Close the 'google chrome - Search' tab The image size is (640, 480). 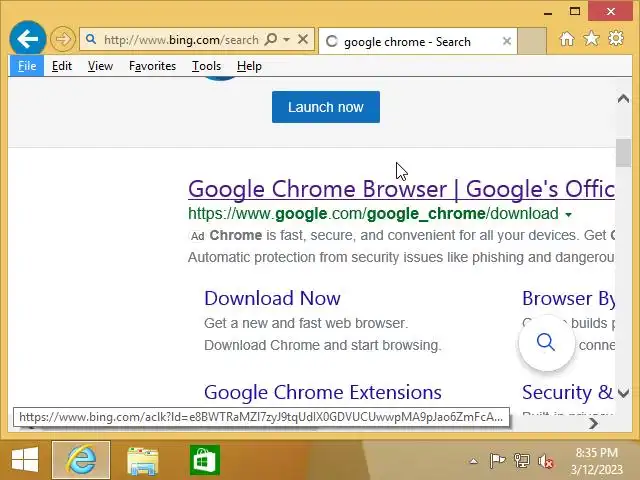pos(507,41)
